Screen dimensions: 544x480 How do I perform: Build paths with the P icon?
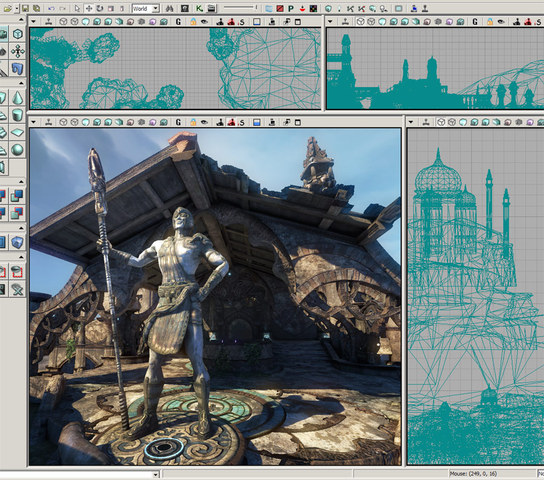[291, 8]
